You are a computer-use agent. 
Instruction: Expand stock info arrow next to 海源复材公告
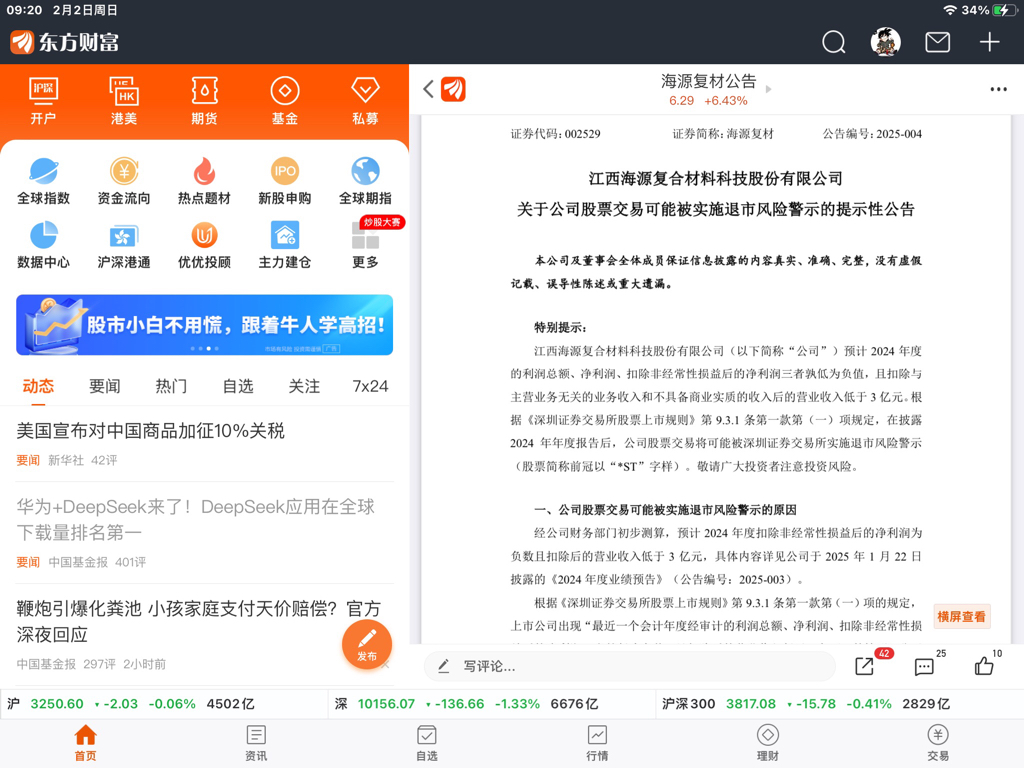768,89
